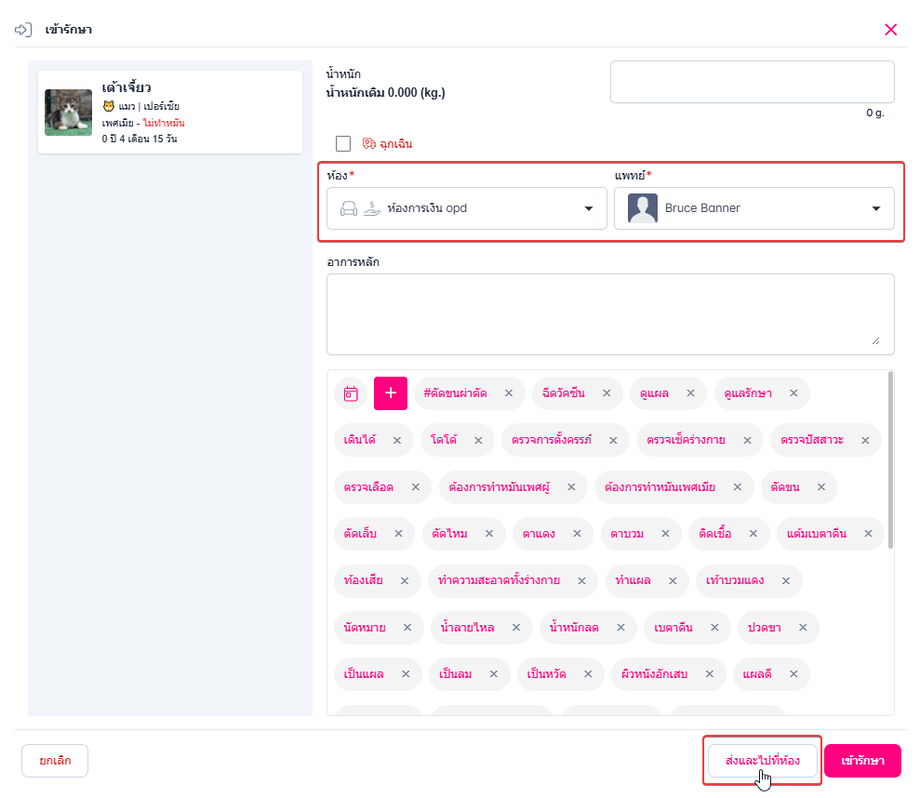Remove the ตัดไหม tag
The width and height of the screenshot is (920, 798).
point(489,533)
